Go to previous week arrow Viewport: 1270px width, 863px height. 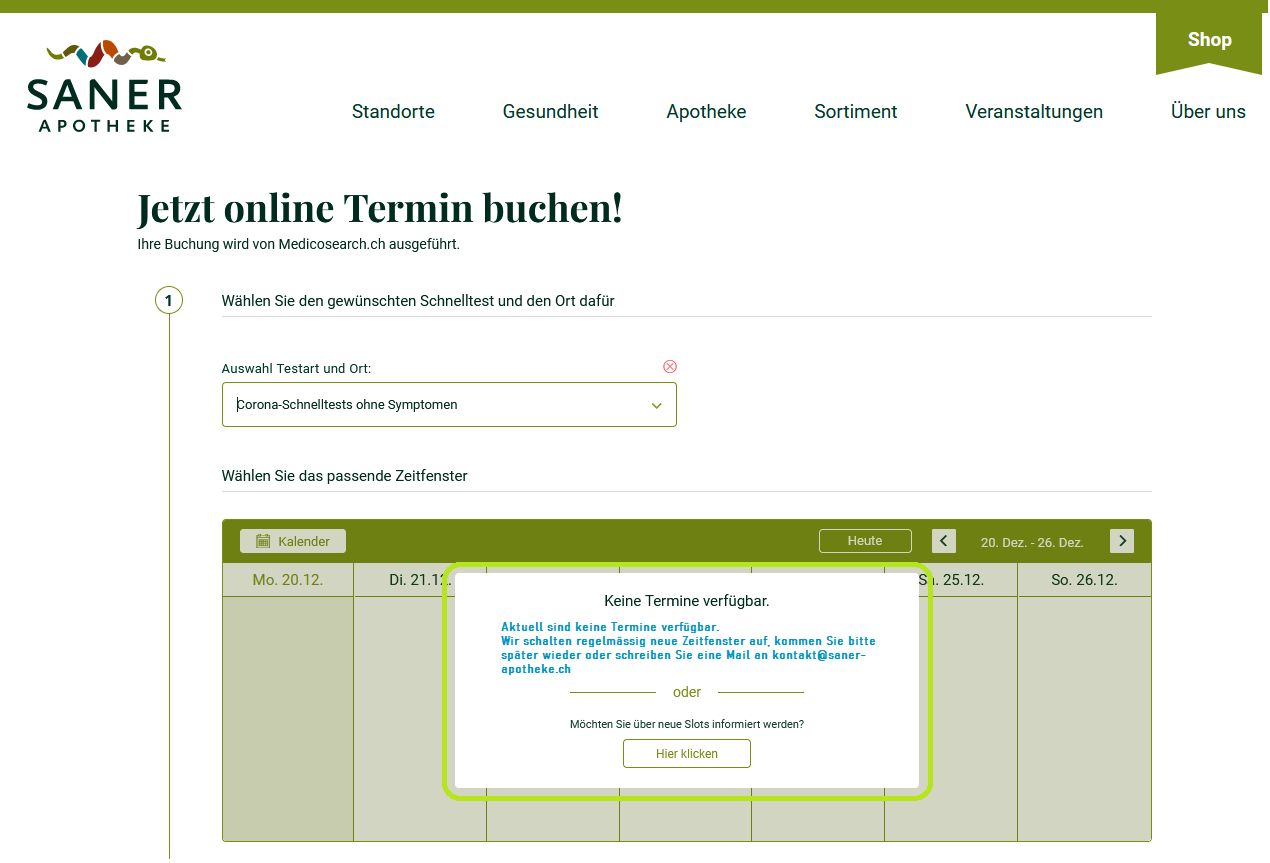point(944,541)
